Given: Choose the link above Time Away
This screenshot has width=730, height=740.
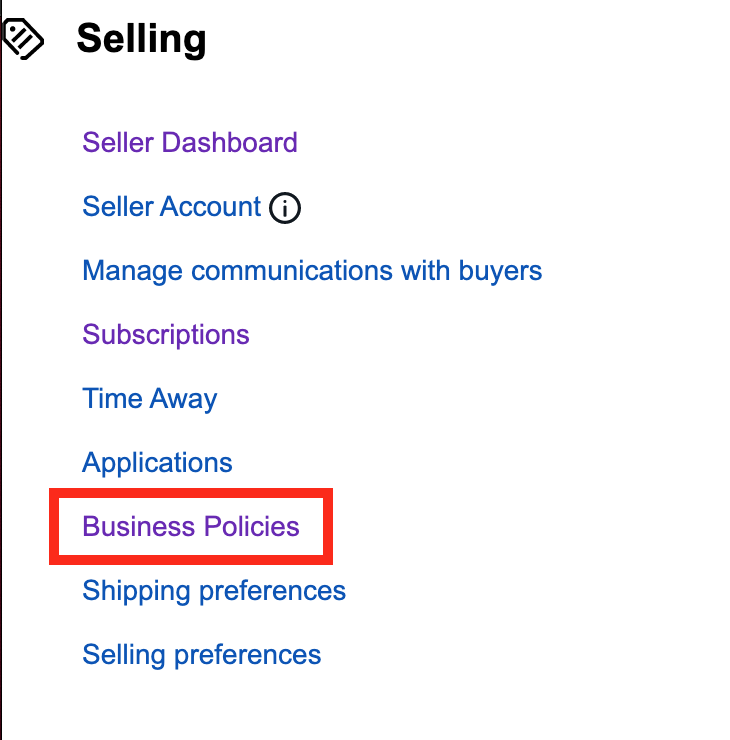Looking at the screenshot, I should pos(166,335).
